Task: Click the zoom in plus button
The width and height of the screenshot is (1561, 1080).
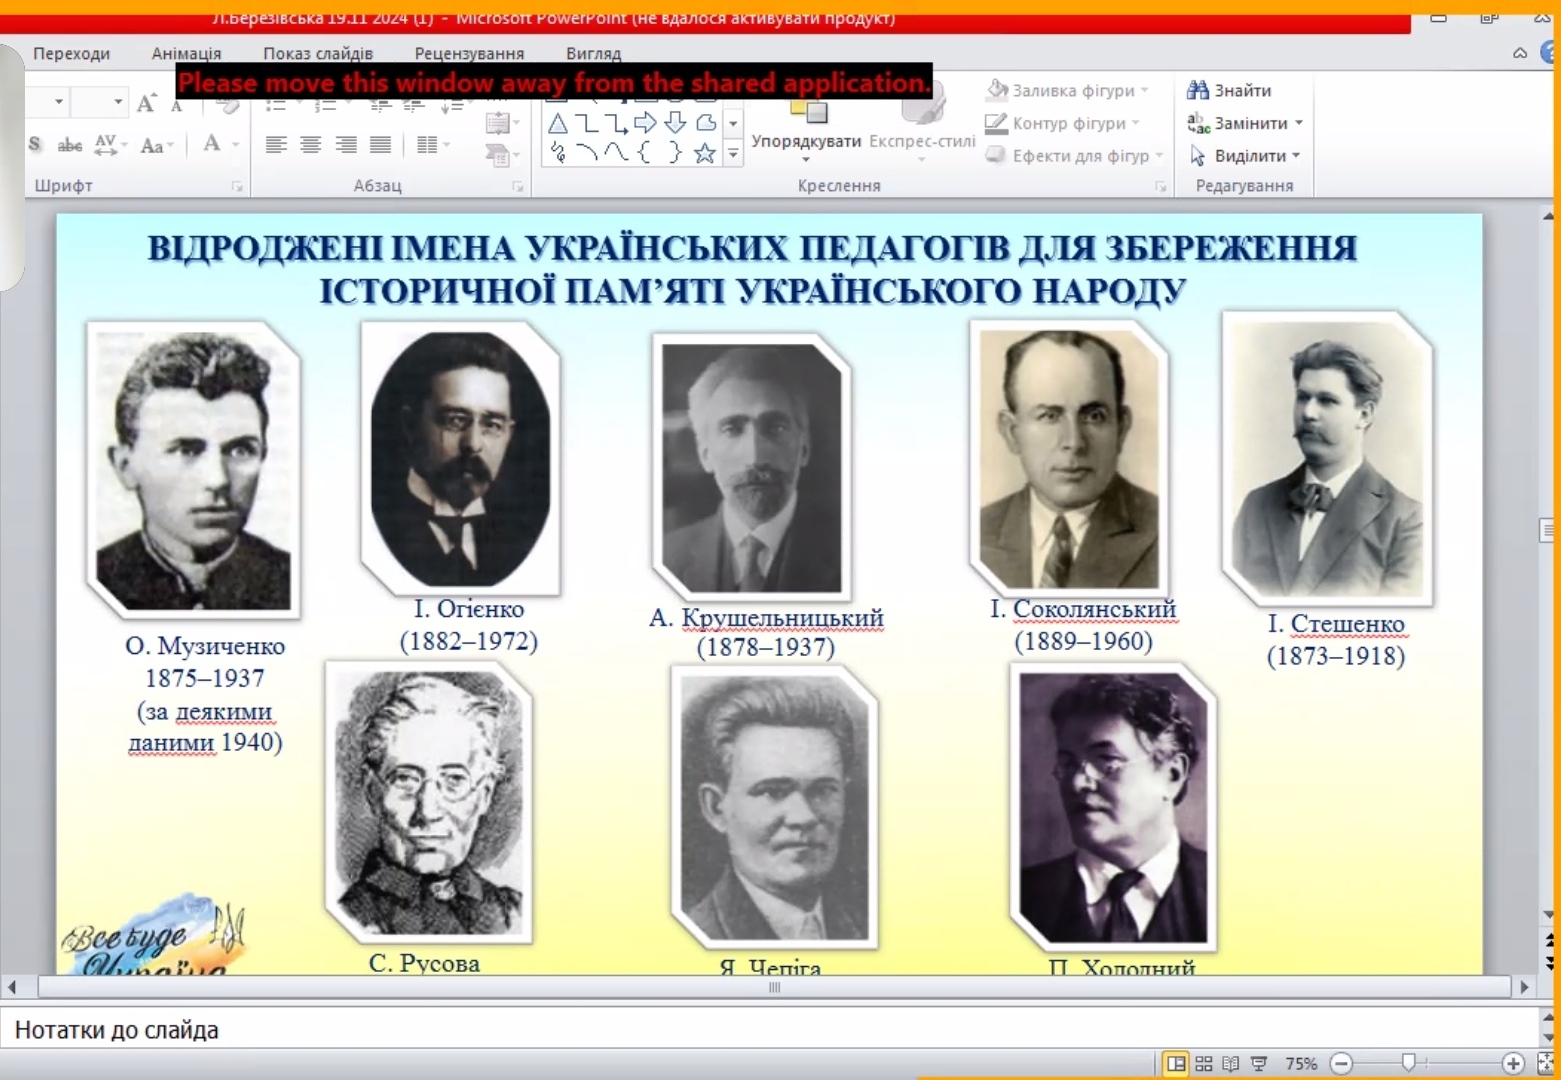Action: click(1513, 1064)
